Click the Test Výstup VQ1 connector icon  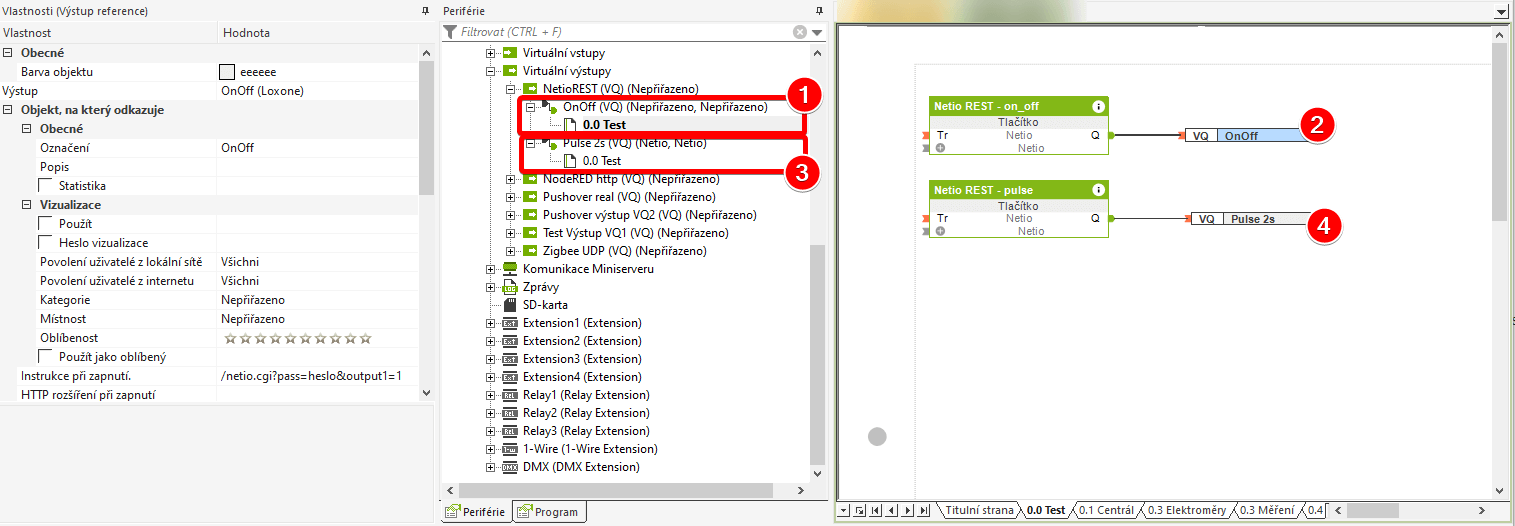click(x=530, y=233)
